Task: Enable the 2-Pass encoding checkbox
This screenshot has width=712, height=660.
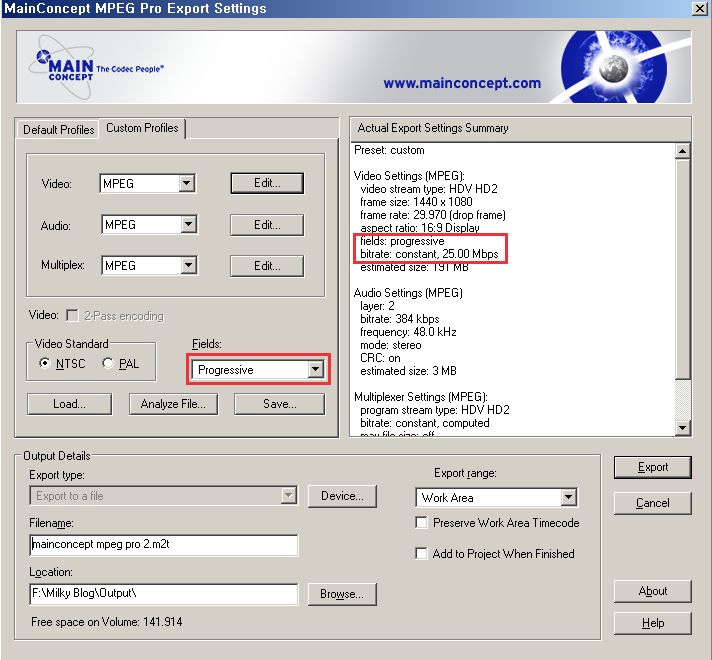Action: tap(72, 316)
